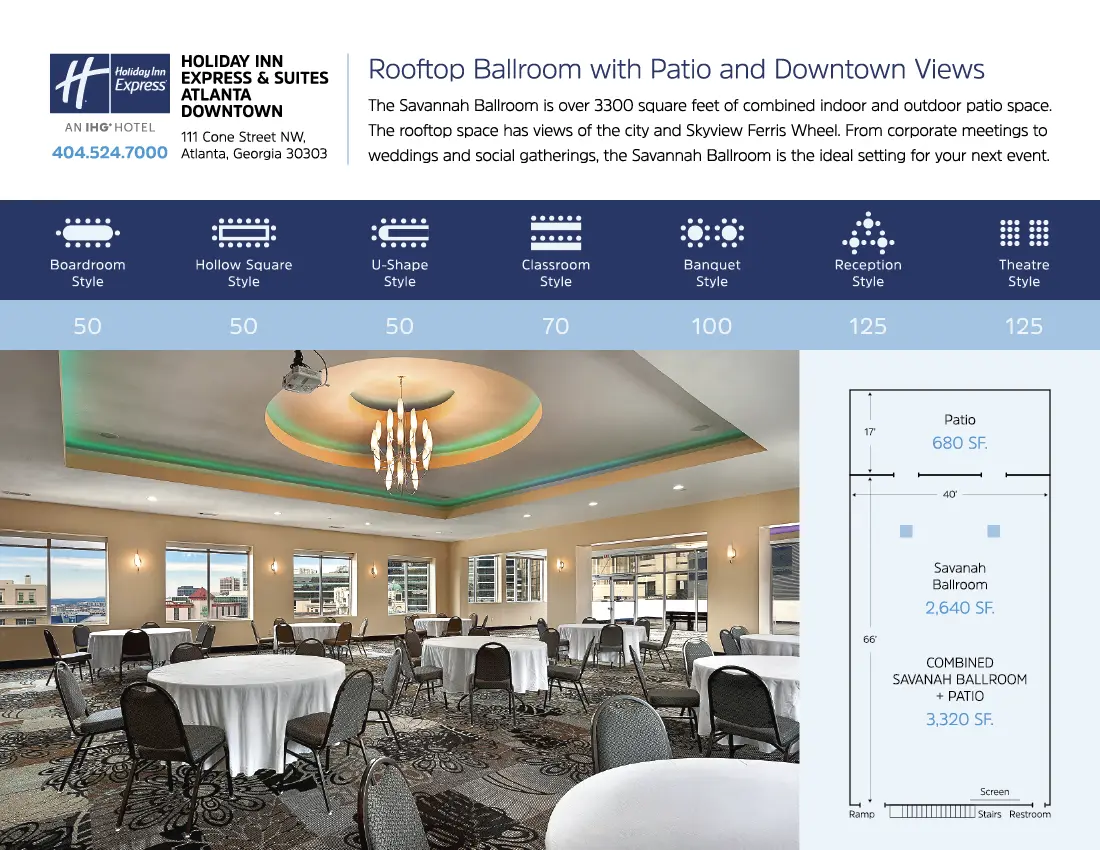The image size is (1100, 850).
Task: Click the "Screen" label on the floor plan
Action: (x=995, y=792)
